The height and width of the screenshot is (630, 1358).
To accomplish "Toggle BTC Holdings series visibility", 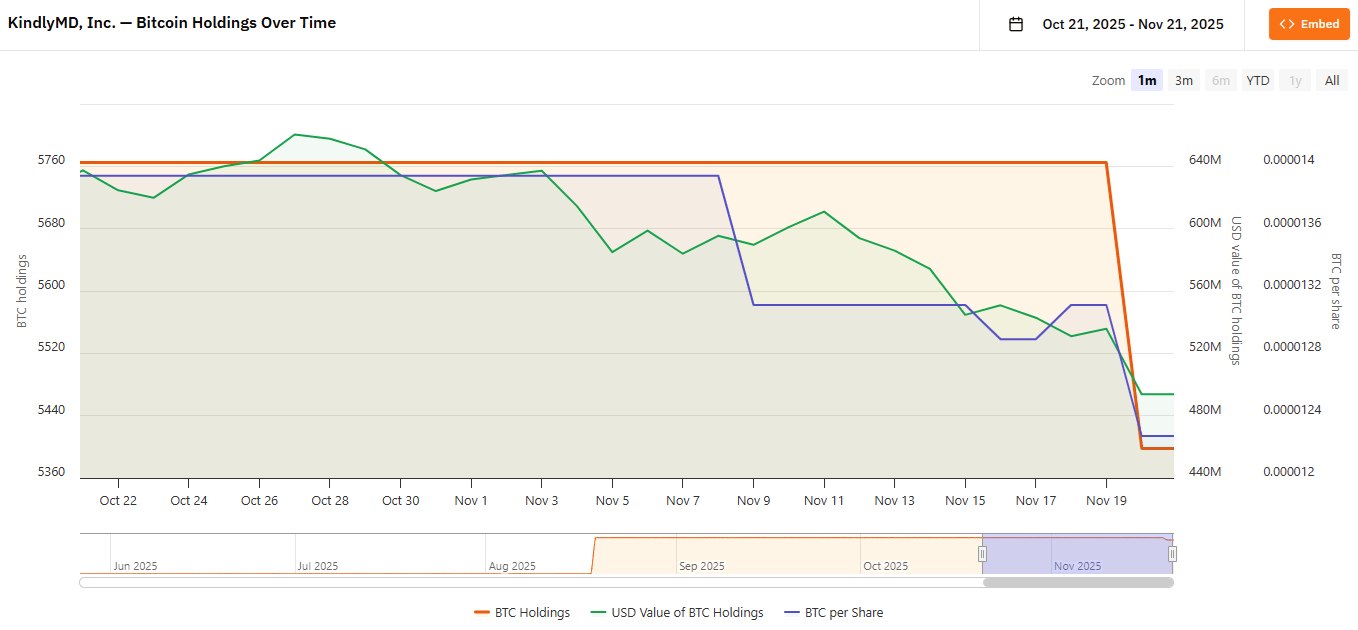I will tap(532, 613).
